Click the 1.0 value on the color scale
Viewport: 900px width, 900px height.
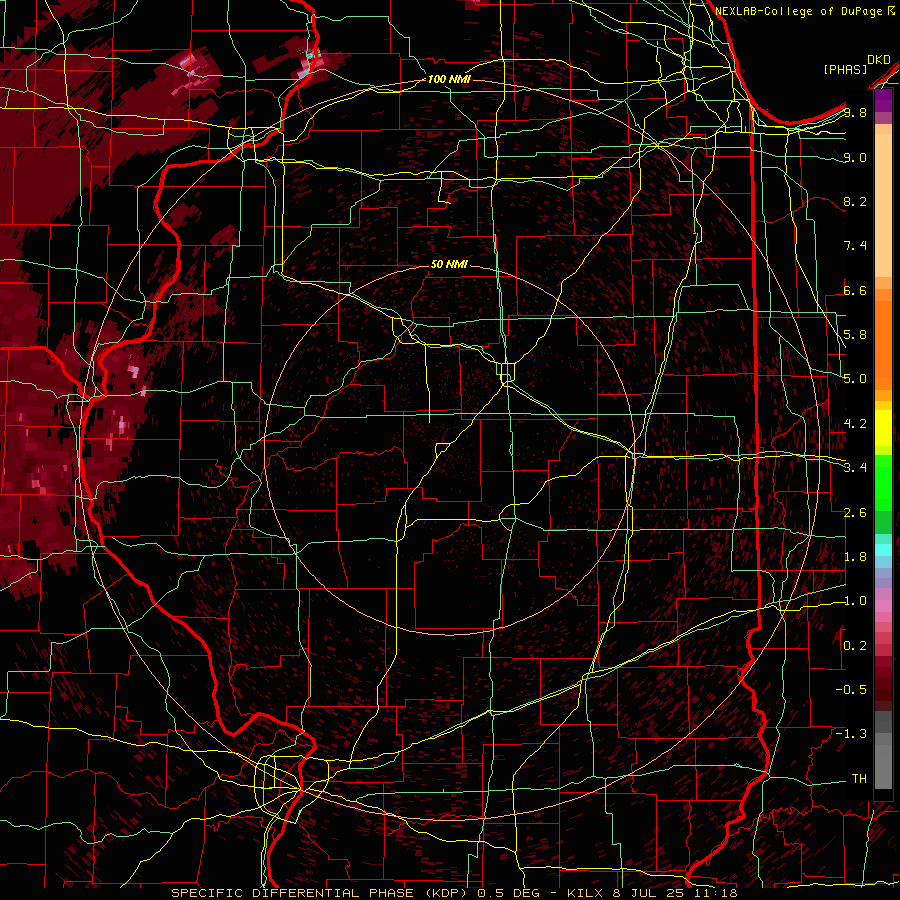855,601
